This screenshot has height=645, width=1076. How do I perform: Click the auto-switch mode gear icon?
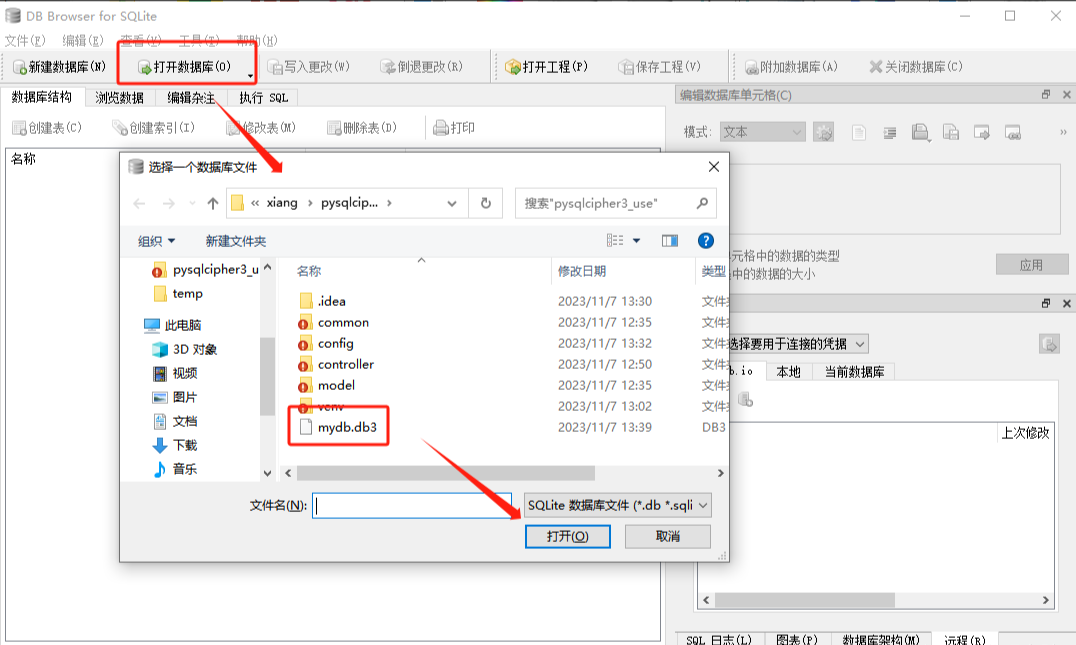[823, 132]
